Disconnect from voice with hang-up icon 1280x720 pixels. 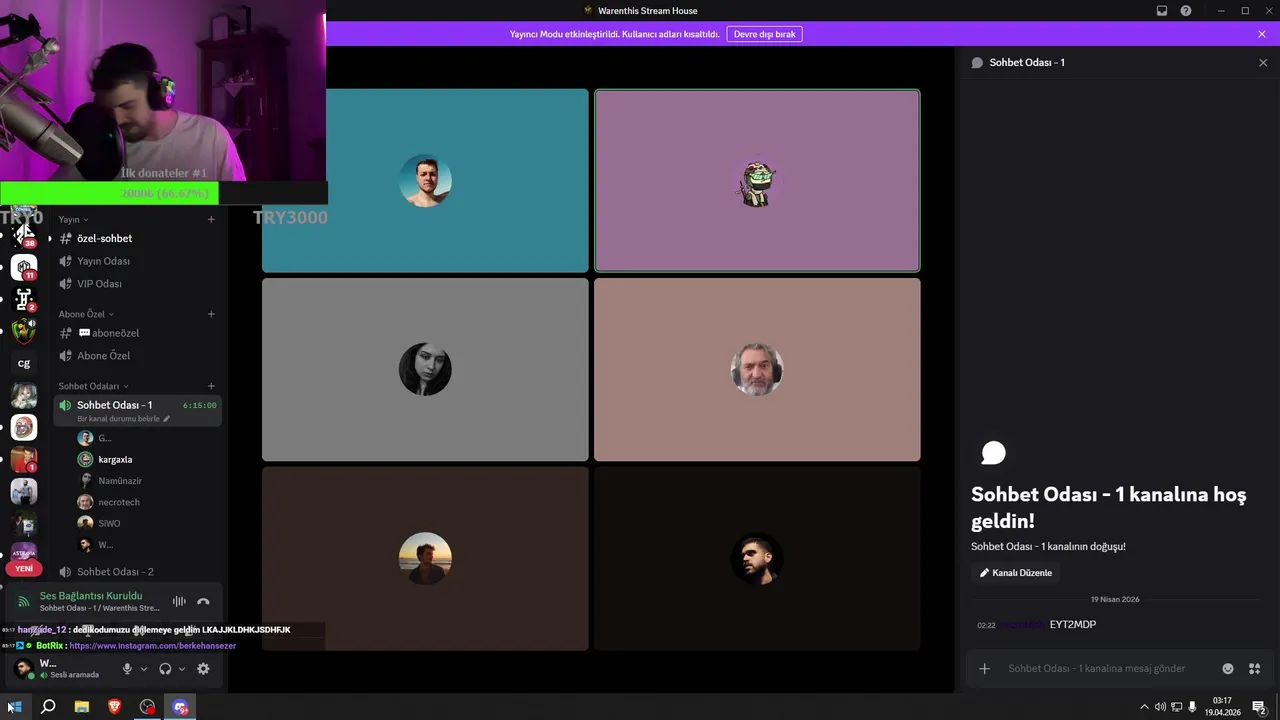click(x=203, y=601)
